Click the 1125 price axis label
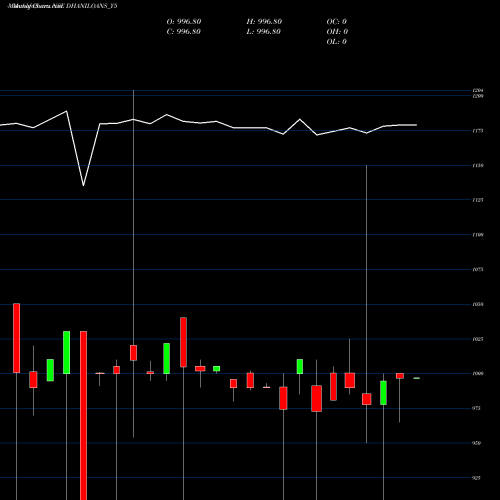The image size is (500, 500). click(x=478, y=200)
